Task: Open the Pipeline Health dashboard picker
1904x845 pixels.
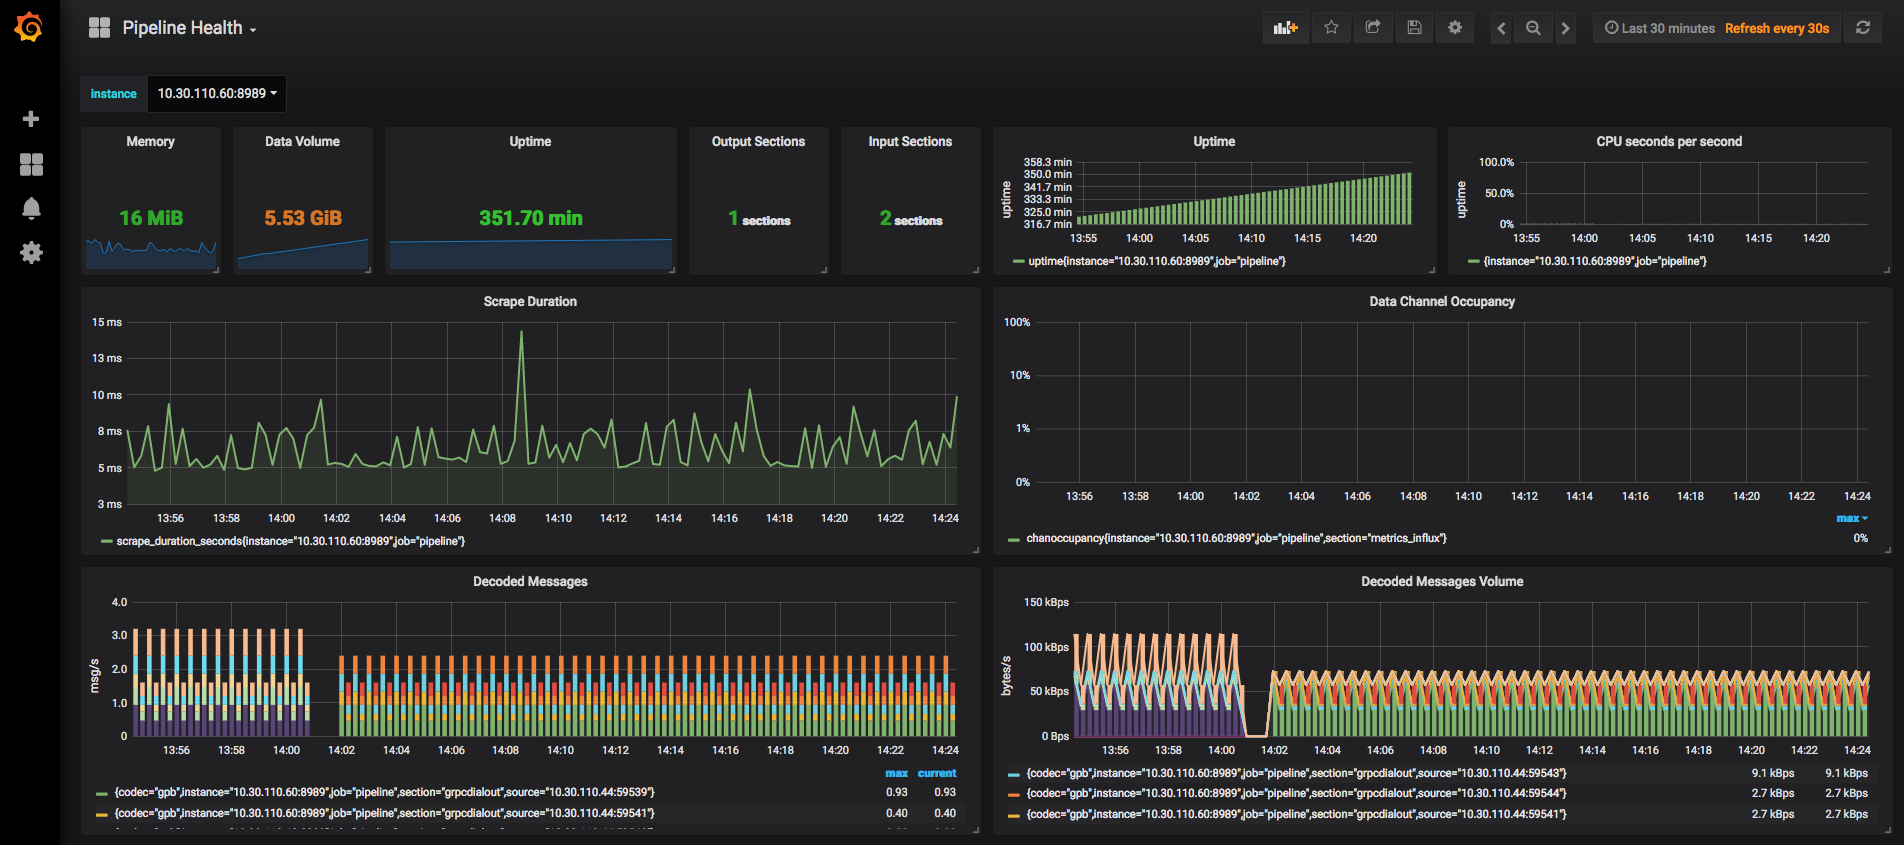Action: click(x=189, y=28)
